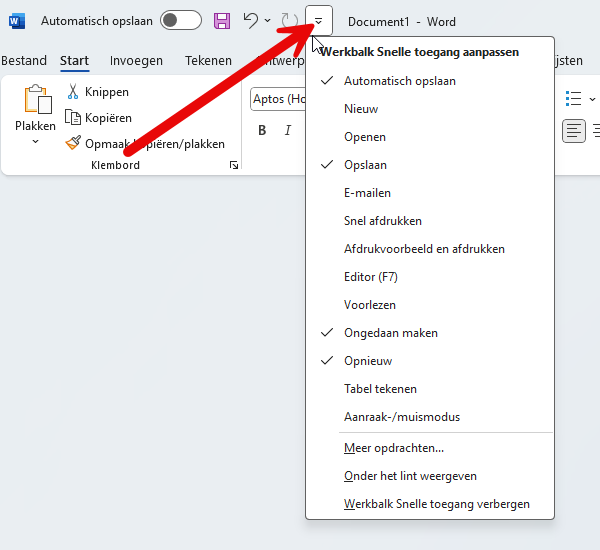Open the Customize Quick Access Toolbar dropdown
The height and width of the screenshot is (550, 600).
(x=318, y=20)
